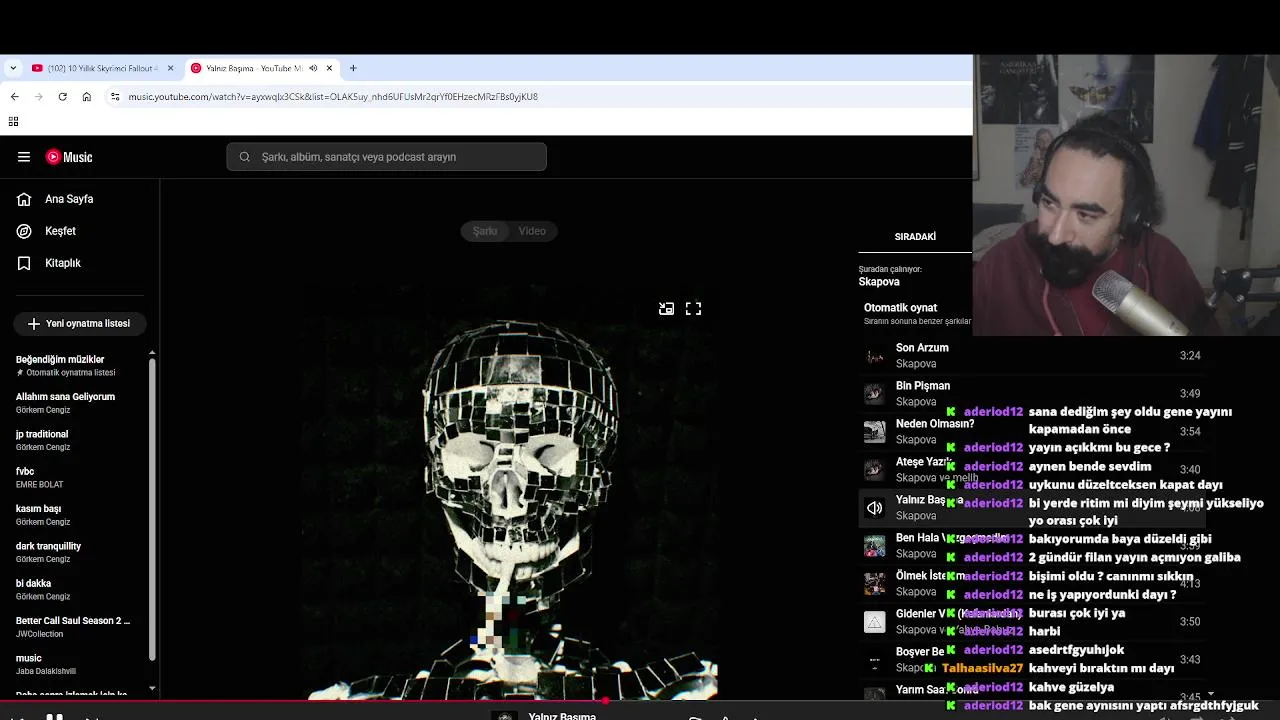Enter fullscreen from the player

click(x=693, y=309)
